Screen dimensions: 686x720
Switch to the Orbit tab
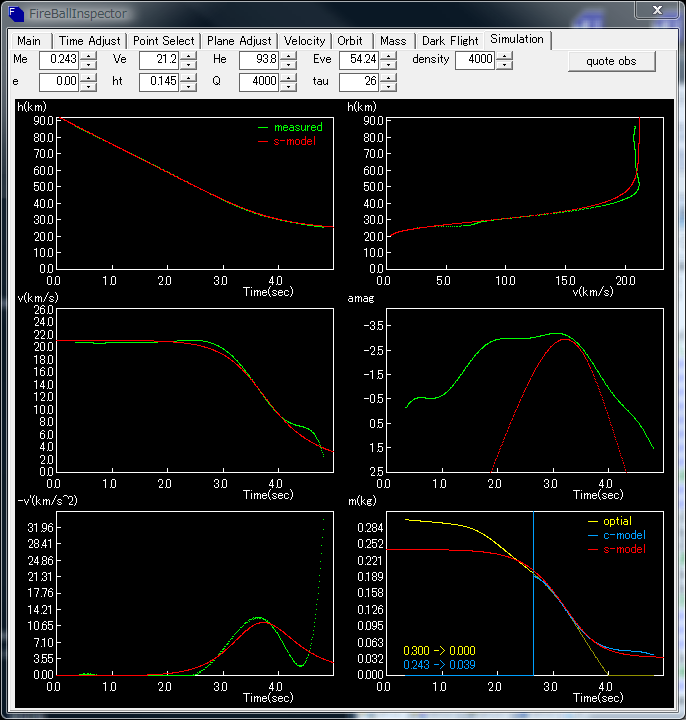[350, 41]
